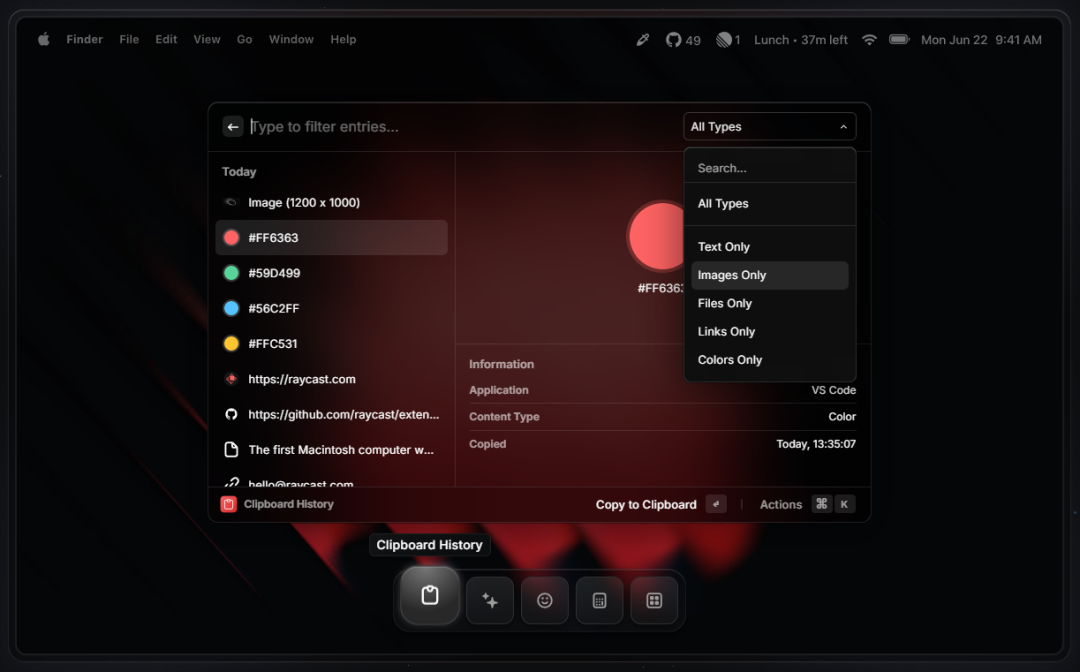Screen dimensions: 1080x672
Task: Select The first Macintosh computer entry
Action: coord(331,450)
